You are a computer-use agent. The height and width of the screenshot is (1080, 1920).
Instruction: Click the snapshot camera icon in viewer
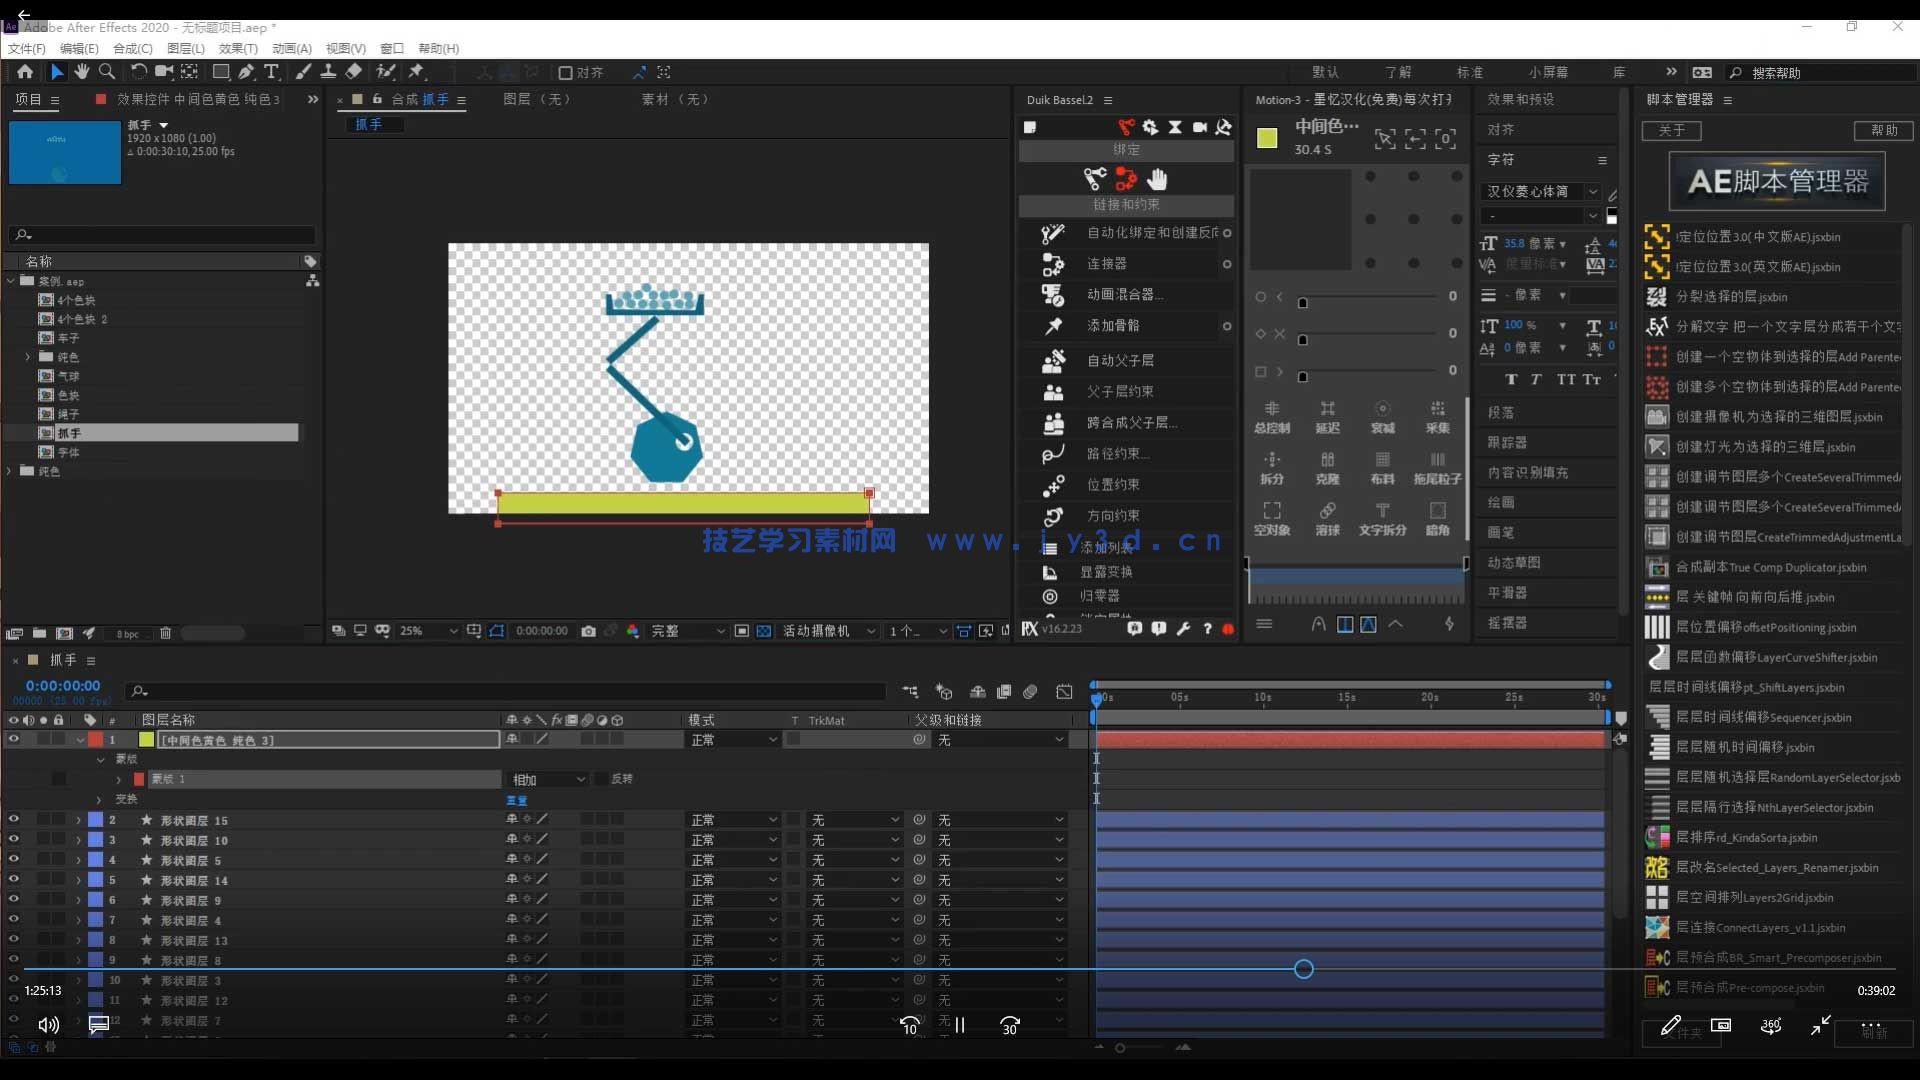[588, 631]
